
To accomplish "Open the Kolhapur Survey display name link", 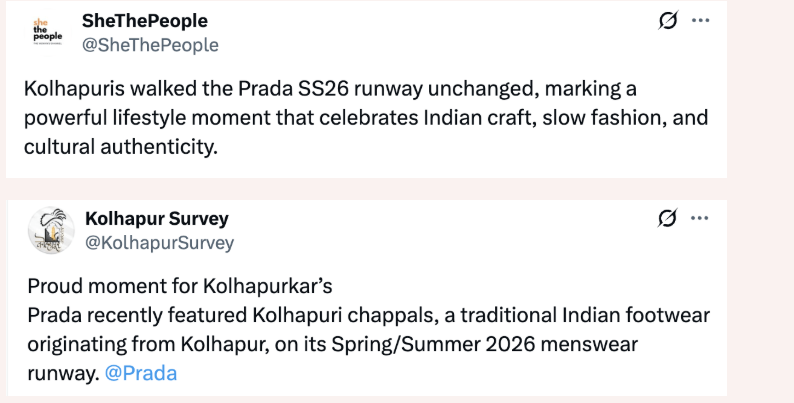I will pos(157,218).
